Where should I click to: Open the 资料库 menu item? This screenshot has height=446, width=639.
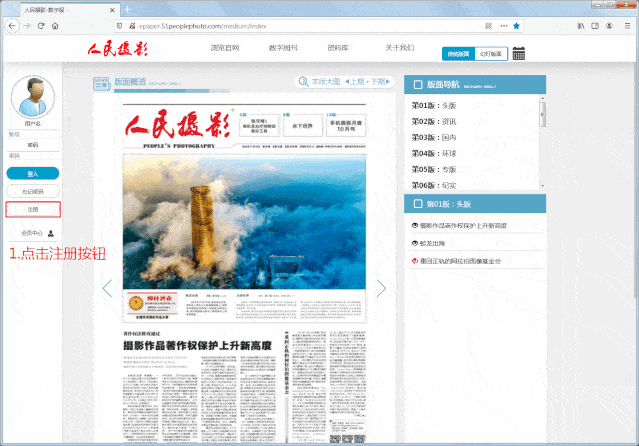338,48
